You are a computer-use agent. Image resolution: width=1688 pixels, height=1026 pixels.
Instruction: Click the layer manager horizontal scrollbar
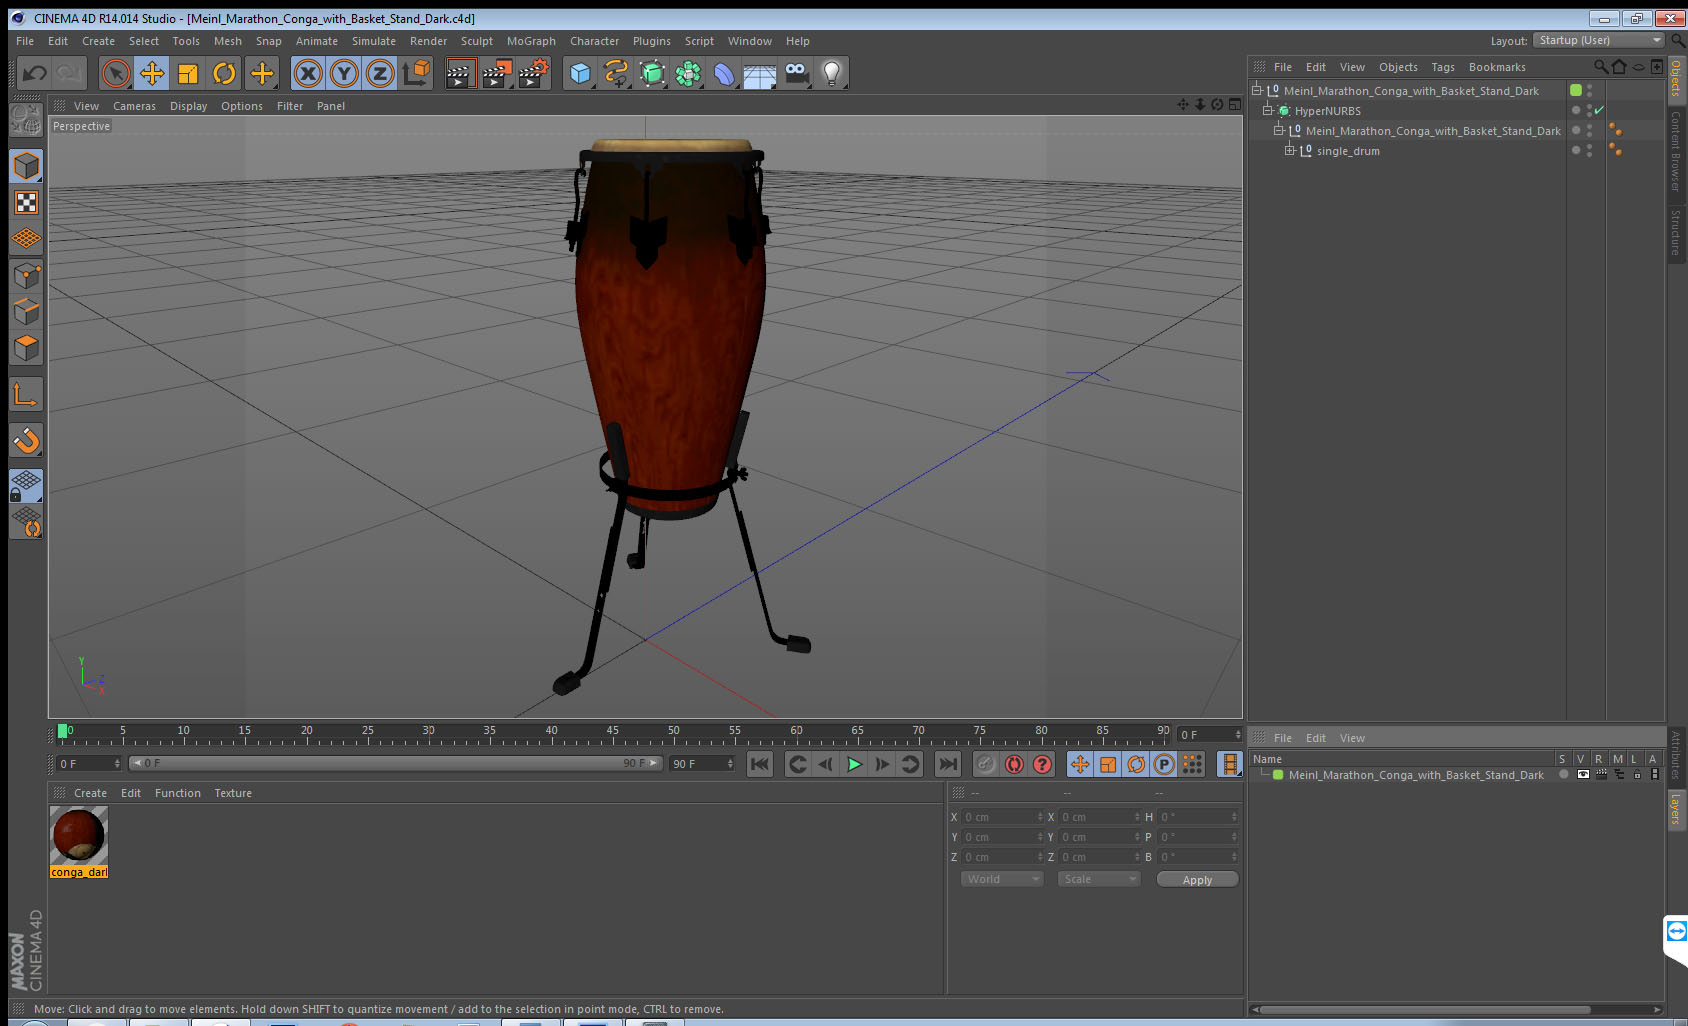[1425, 1009]
